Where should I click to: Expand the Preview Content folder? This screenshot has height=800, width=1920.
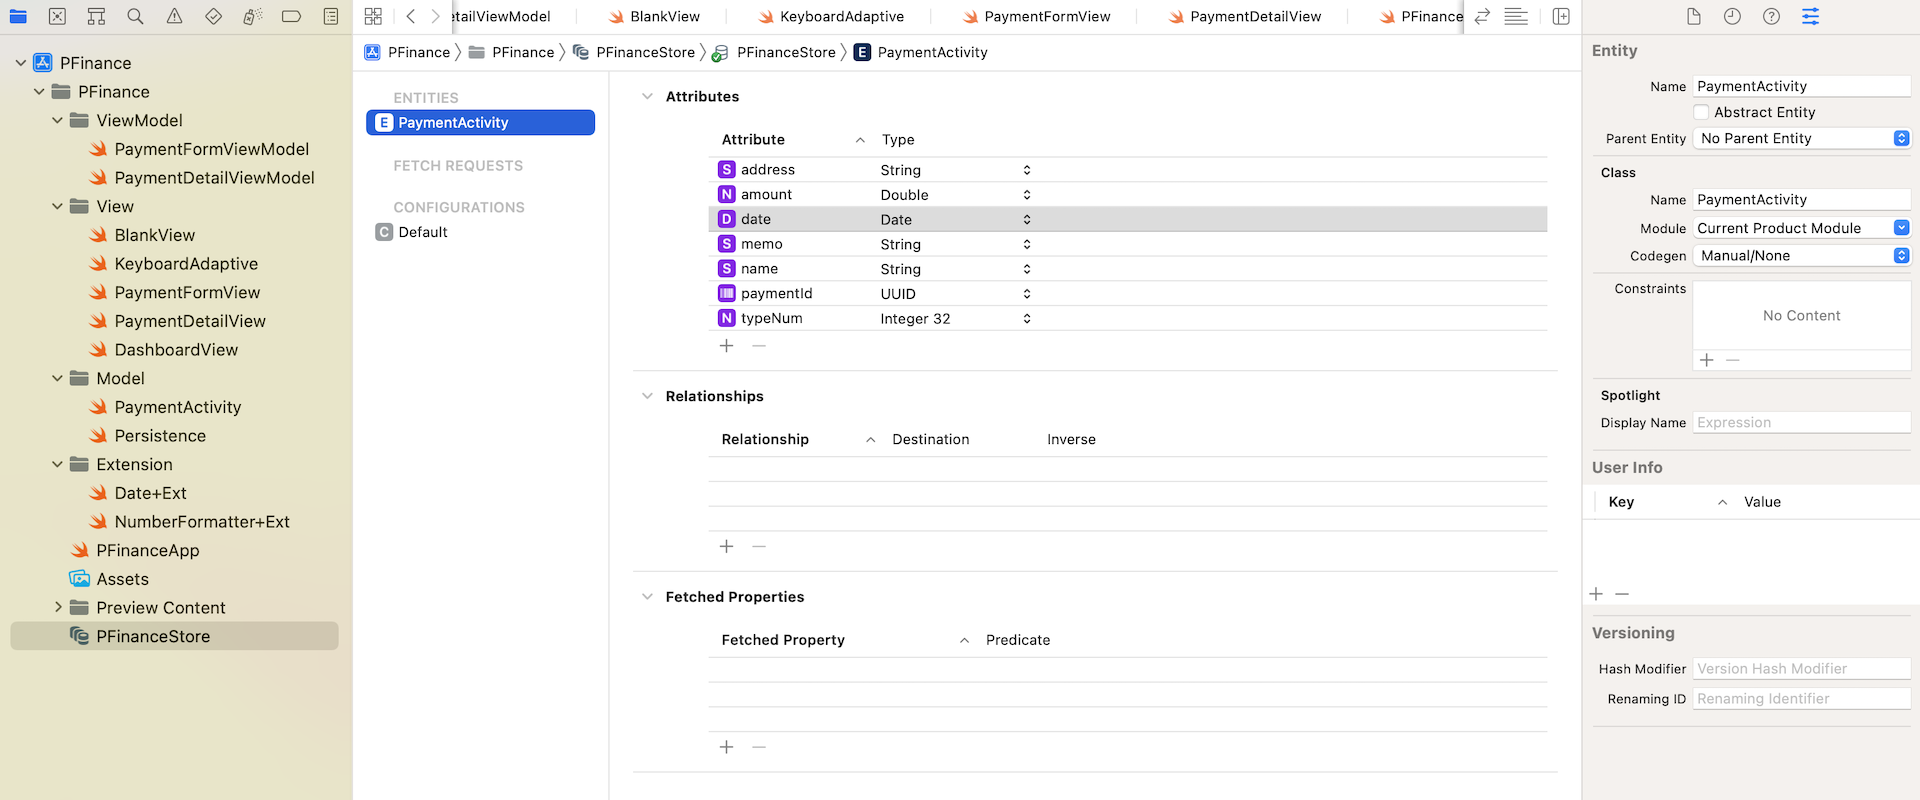(58, 607)
